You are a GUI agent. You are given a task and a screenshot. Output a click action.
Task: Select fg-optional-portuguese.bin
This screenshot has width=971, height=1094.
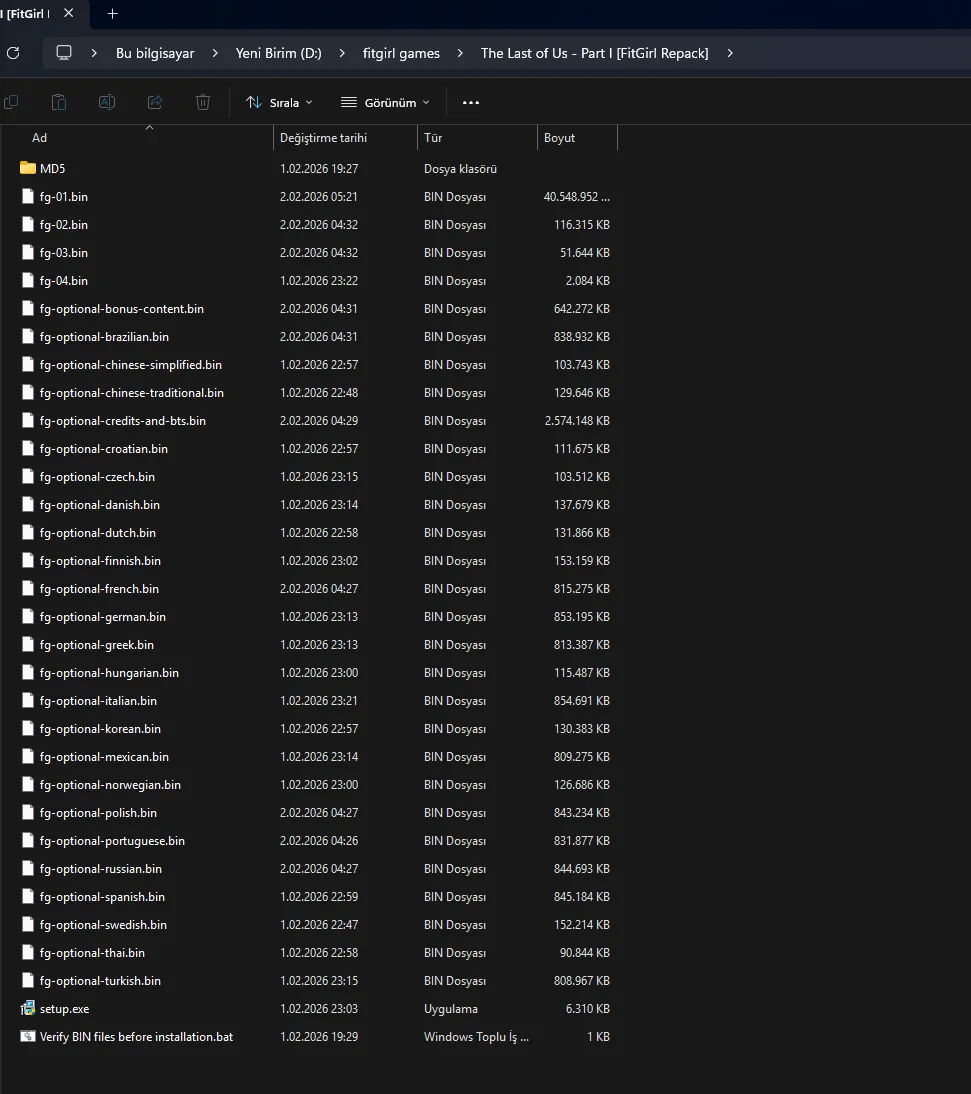(x=112, y=841)
